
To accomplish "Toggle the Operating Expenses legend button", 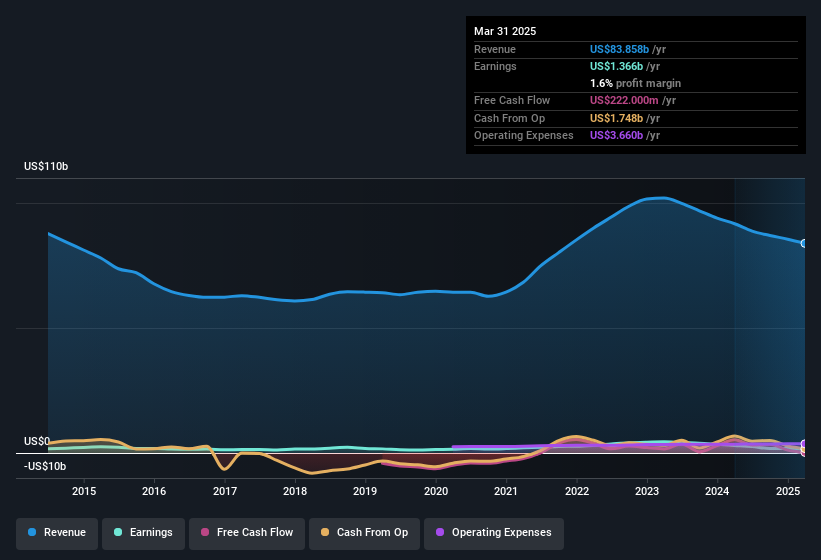I will [494, 533].
